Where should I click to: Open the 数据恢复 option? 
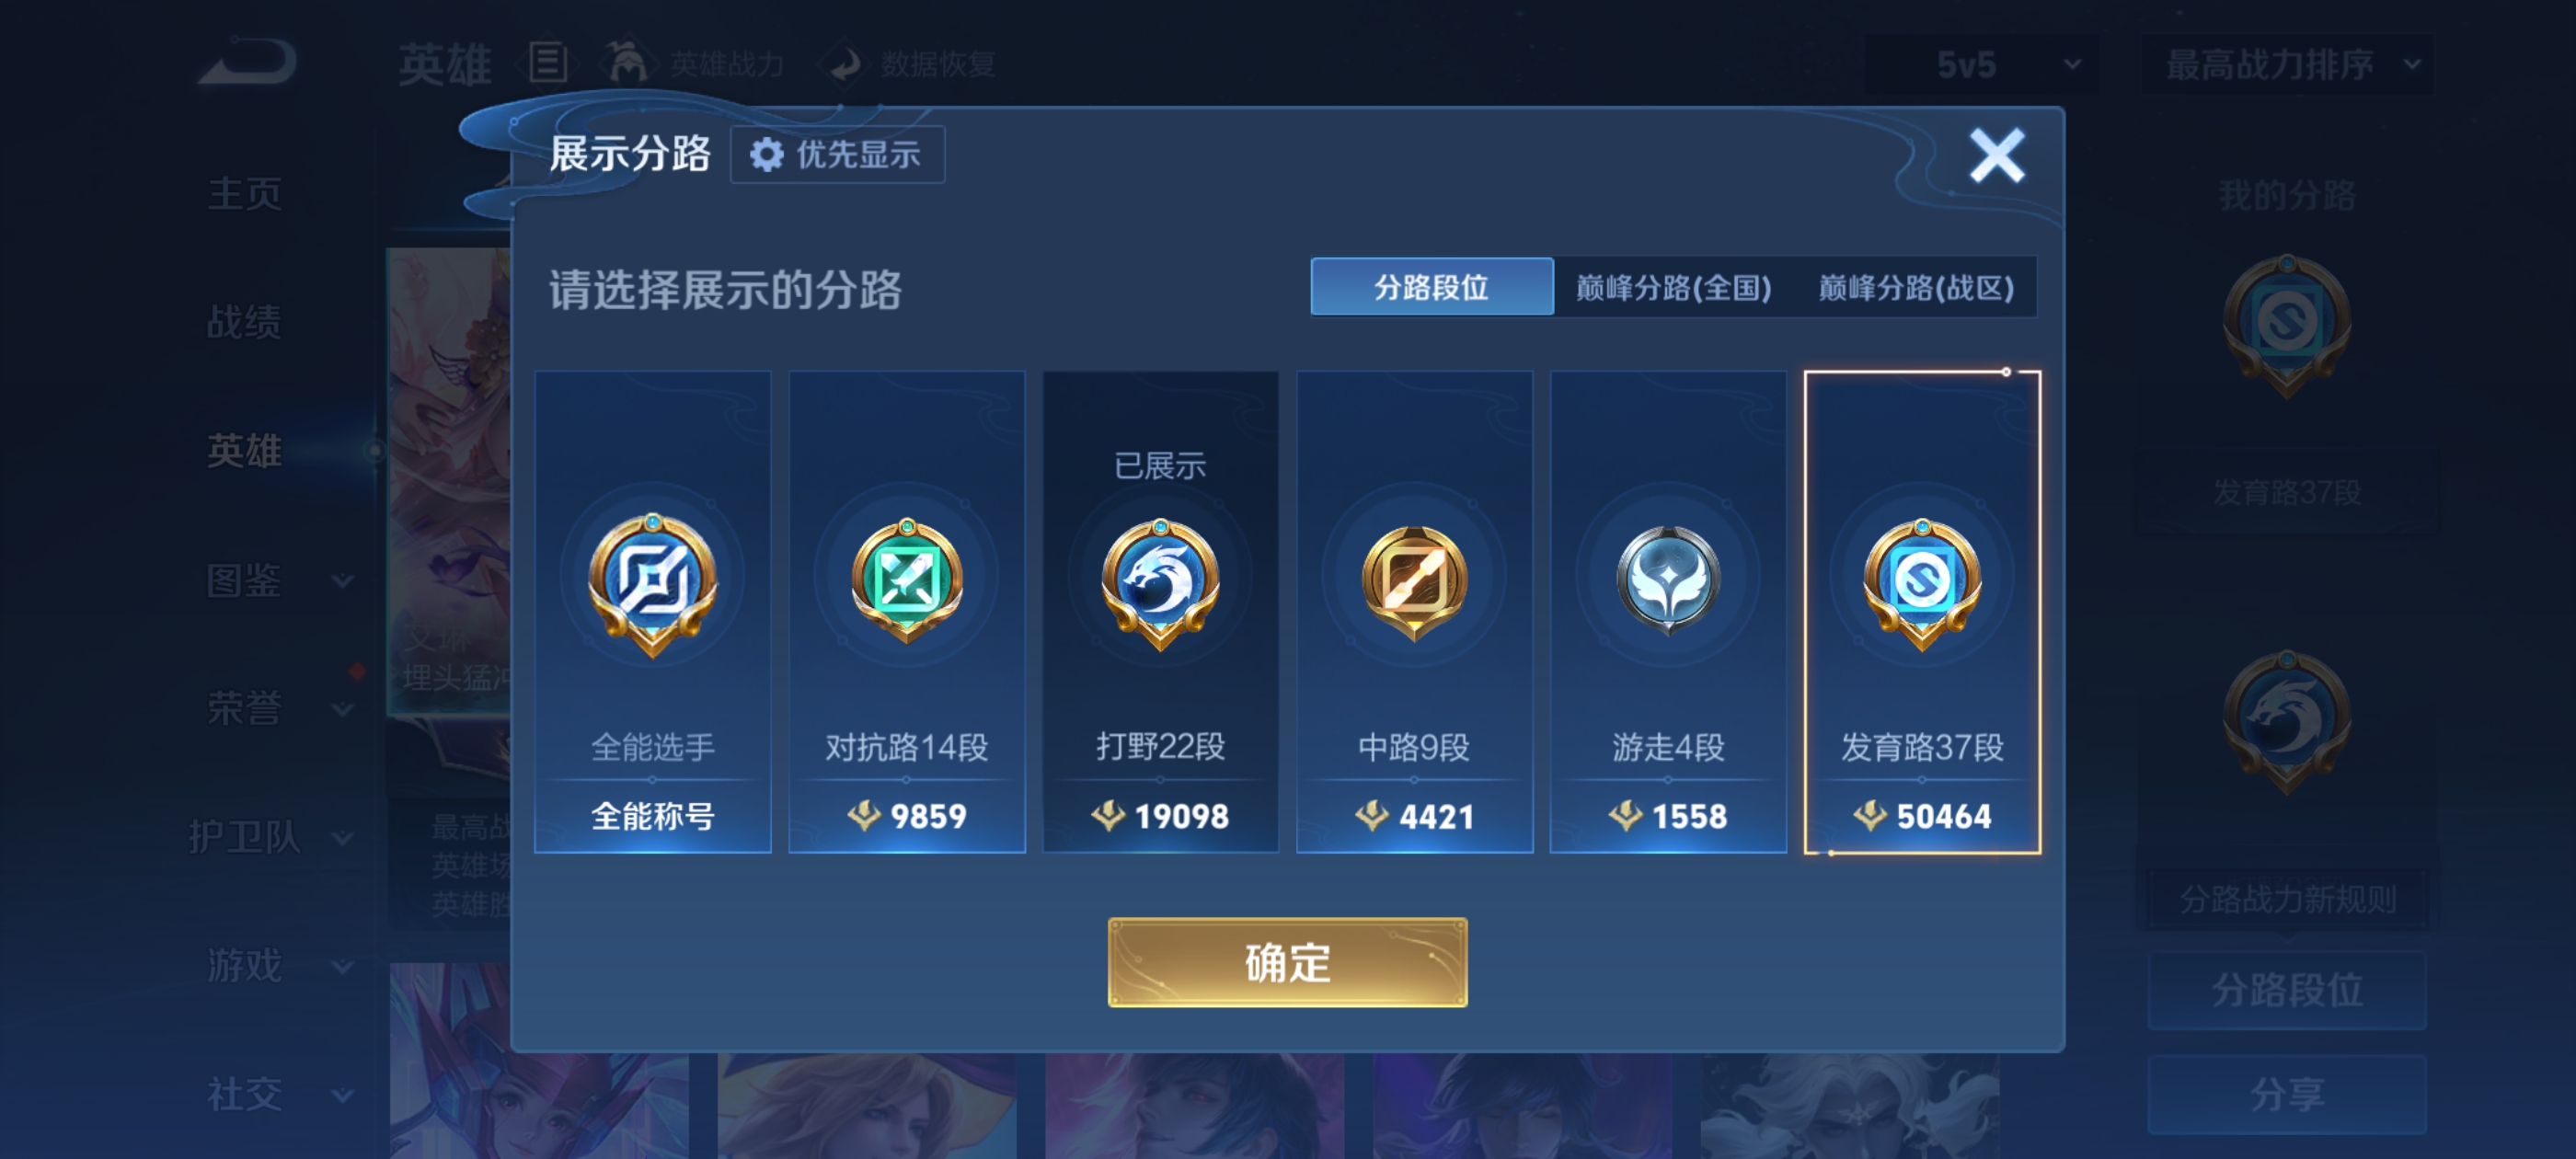pyautogui.click(x=910, y=65)
